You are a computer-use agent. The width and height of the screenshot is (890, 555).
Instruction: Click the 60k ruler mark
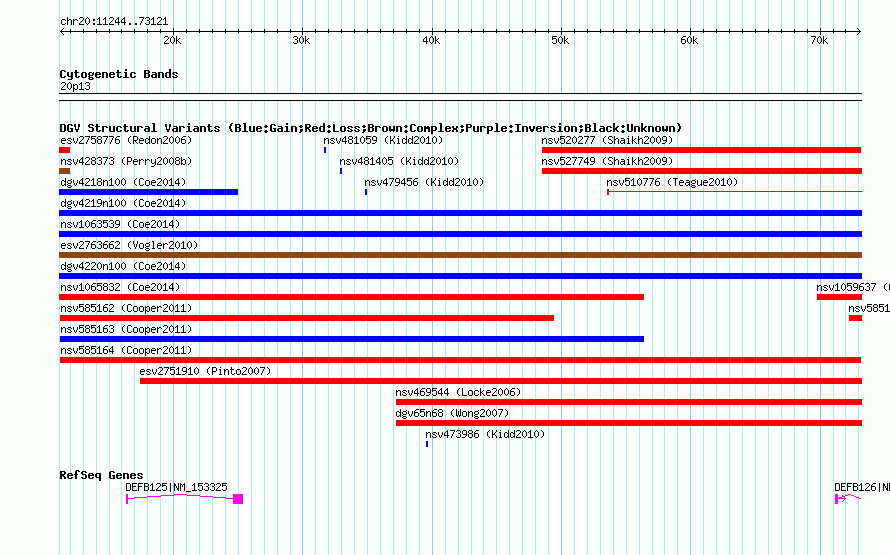tap(689, 40)
